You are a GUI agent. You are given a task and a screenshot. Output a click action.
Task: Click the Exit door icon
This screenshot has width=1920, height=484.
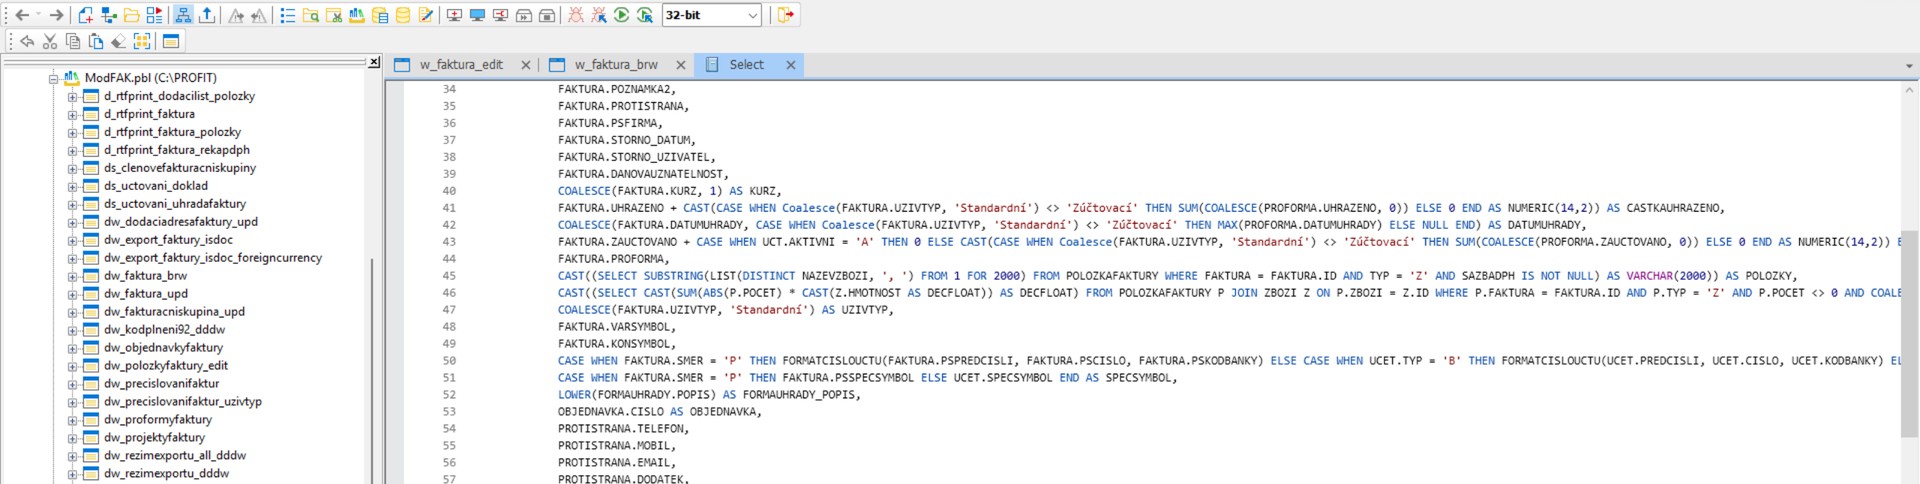[x=786, y=15]
